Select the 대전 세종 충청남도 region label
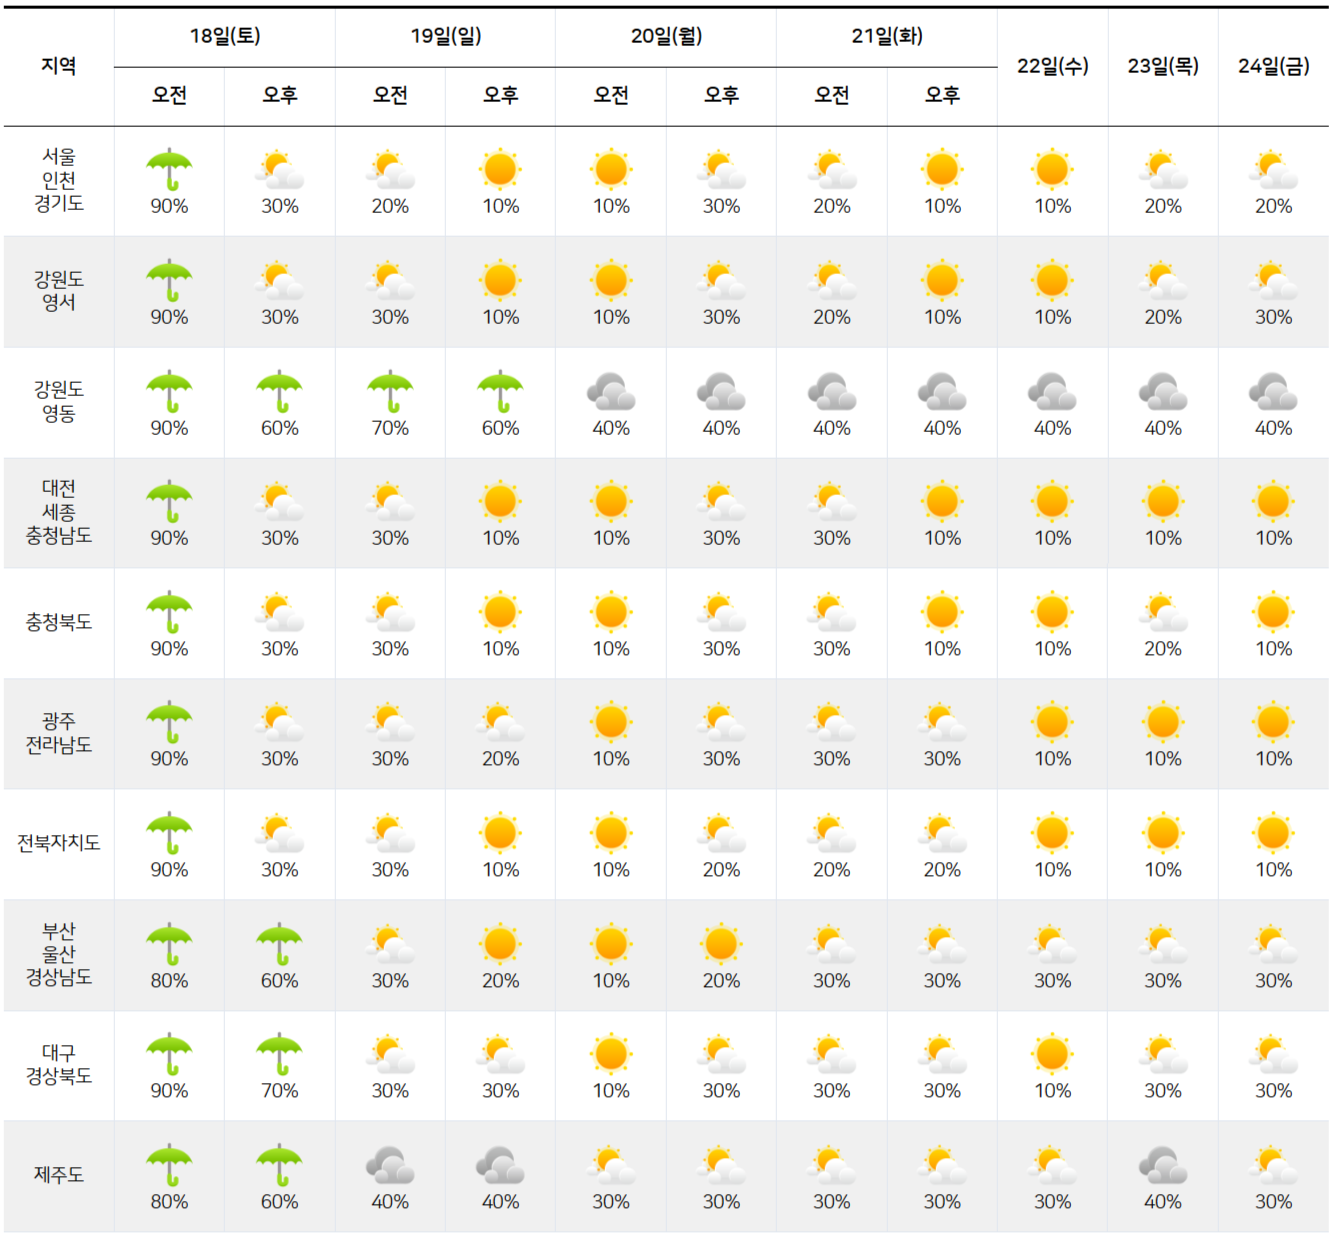This screenshot has width=1334, height=1240. [59, 512]
